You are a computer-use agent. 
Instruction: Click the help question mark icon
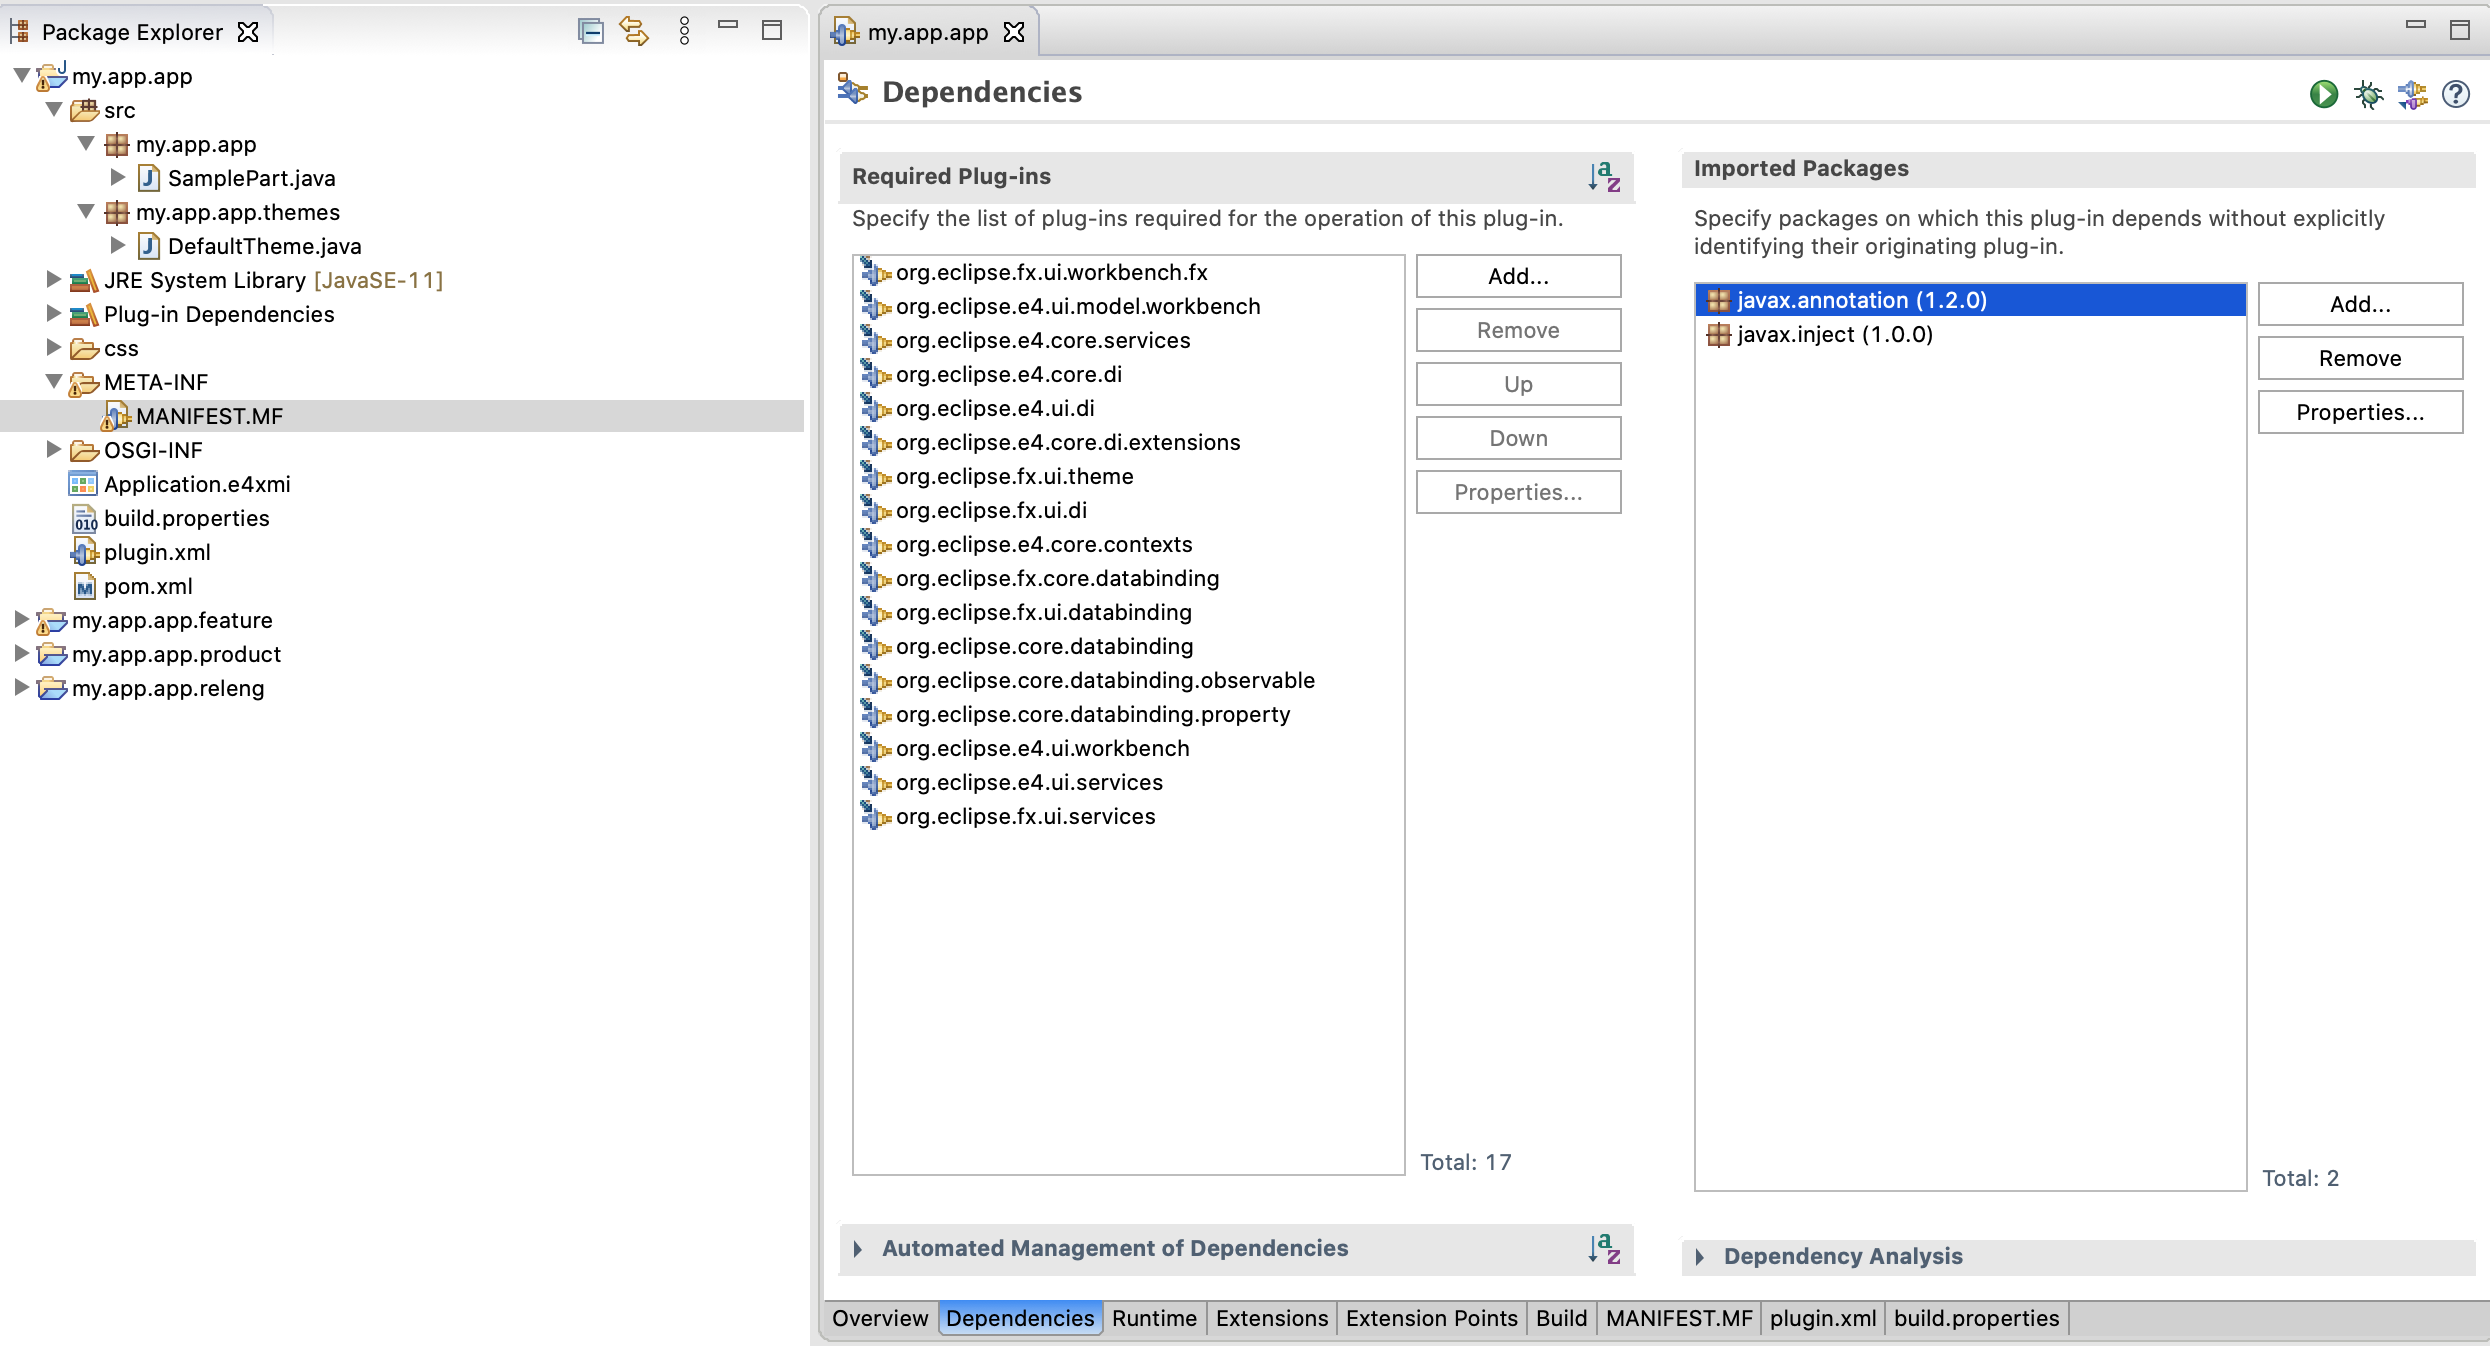click(x=2455, y=94)
